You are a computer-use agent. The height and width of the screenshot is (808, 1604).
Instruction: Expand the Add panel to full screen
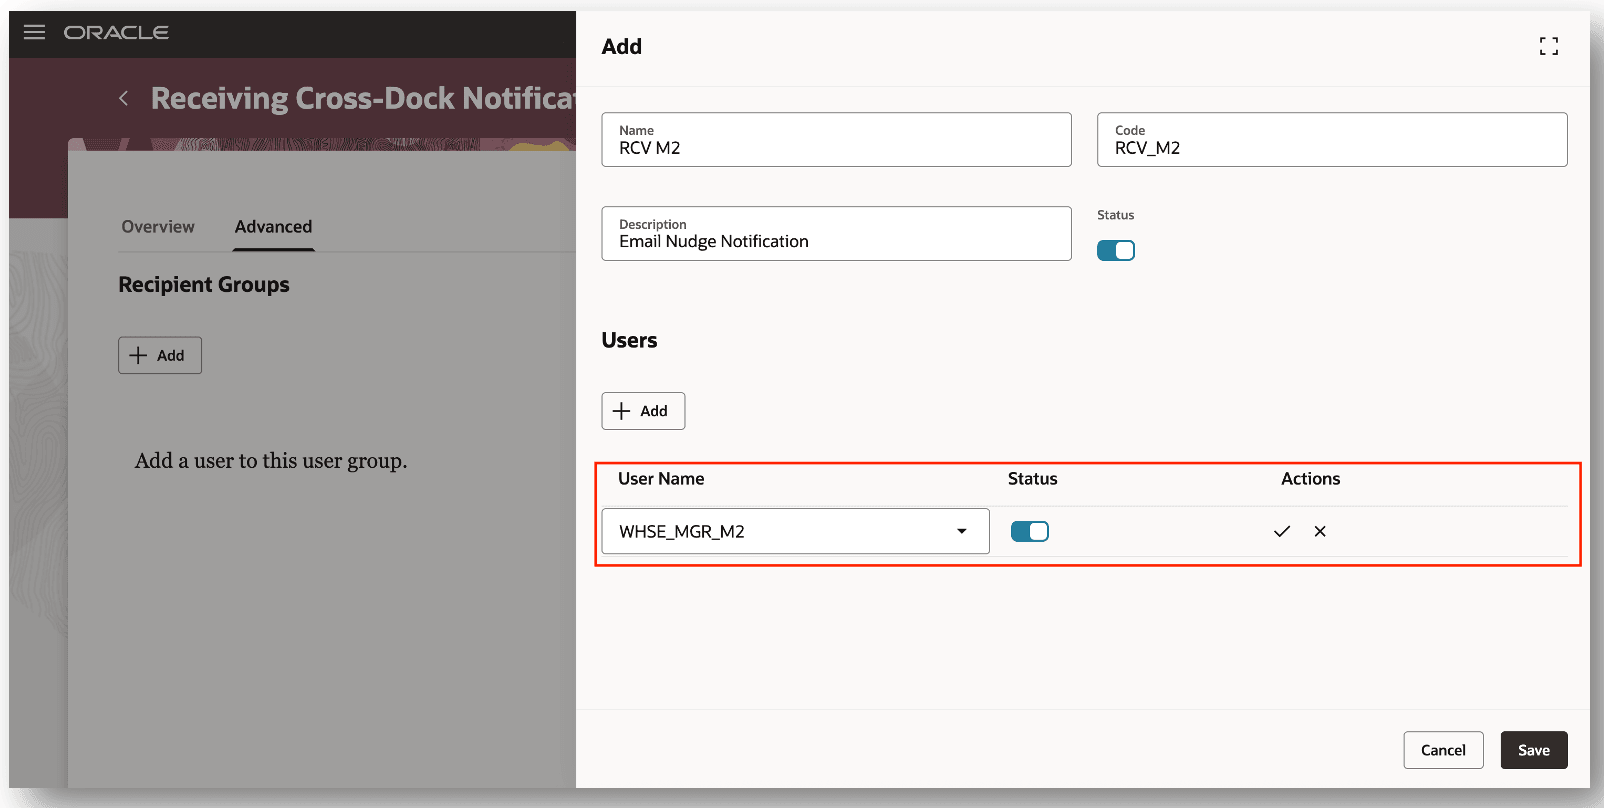[1549, 46]
